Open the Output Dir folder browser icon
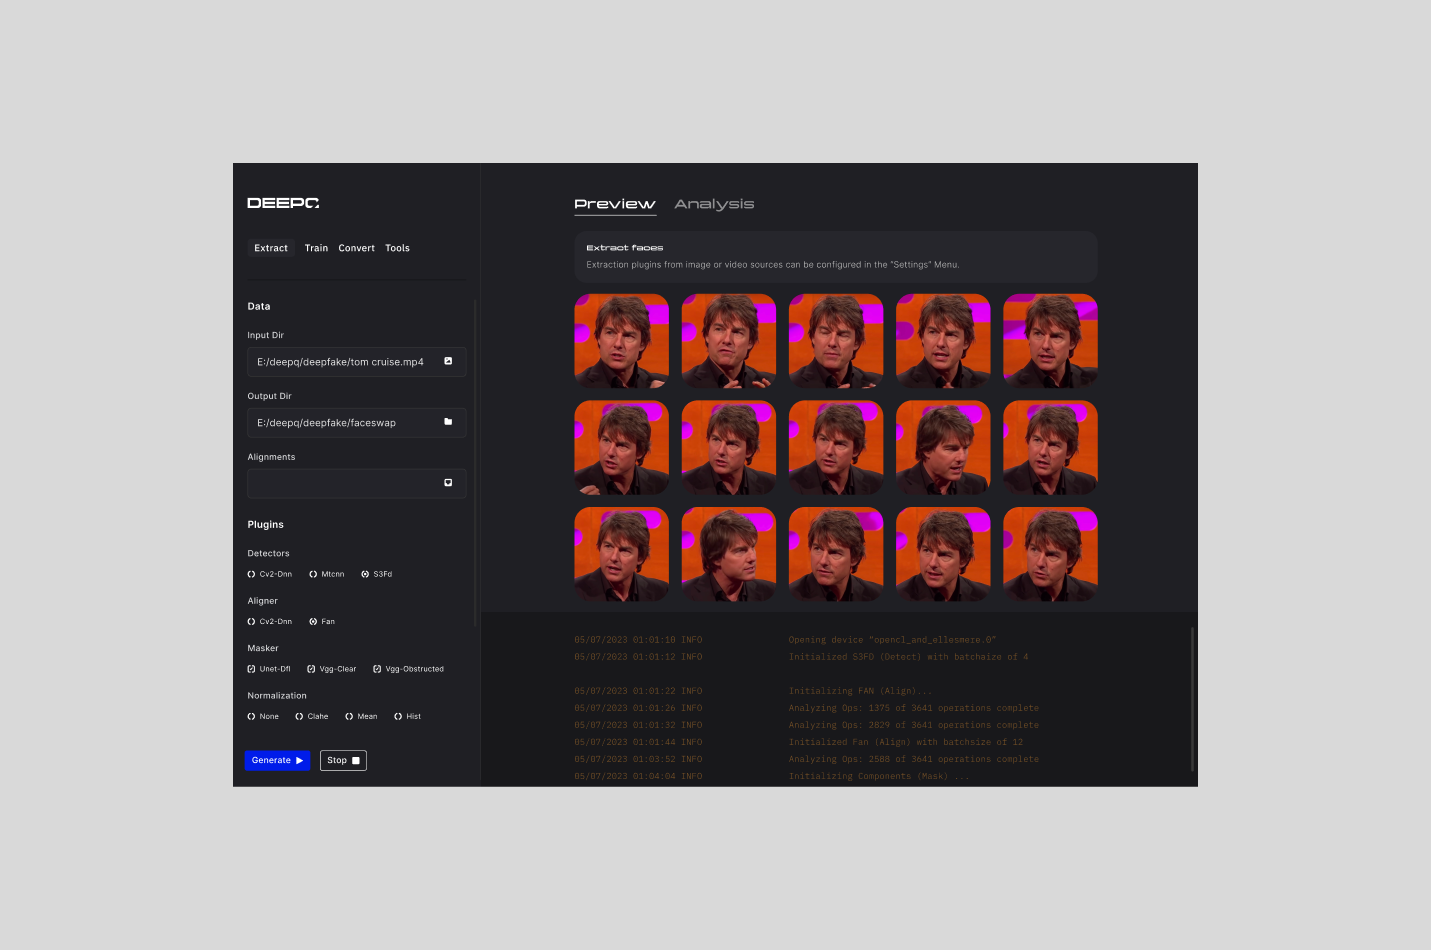 click(x=448, y=422)
